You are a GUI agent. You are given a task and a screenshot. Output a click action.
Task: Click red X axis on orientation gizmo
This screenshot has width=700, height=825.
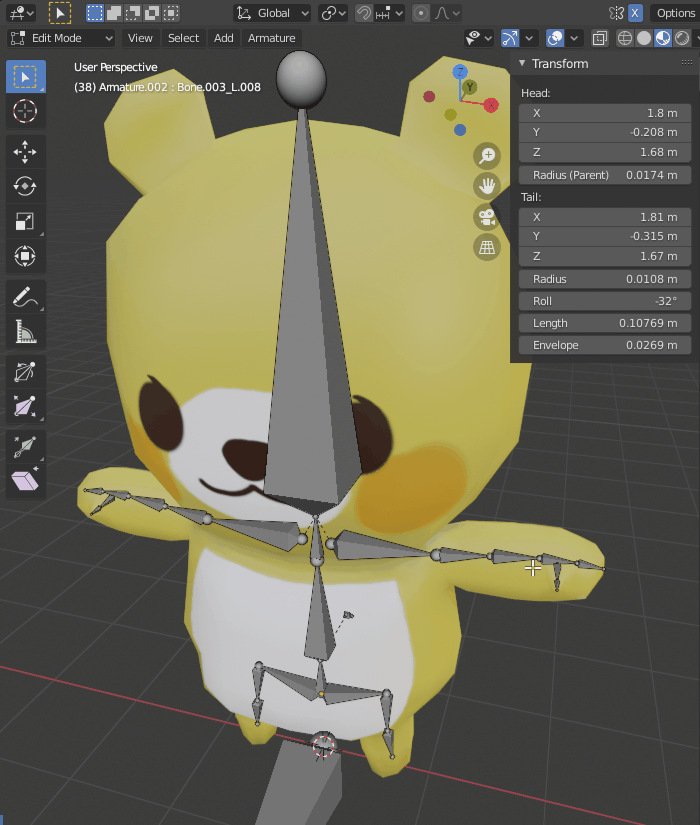click(x=491, y=105)
